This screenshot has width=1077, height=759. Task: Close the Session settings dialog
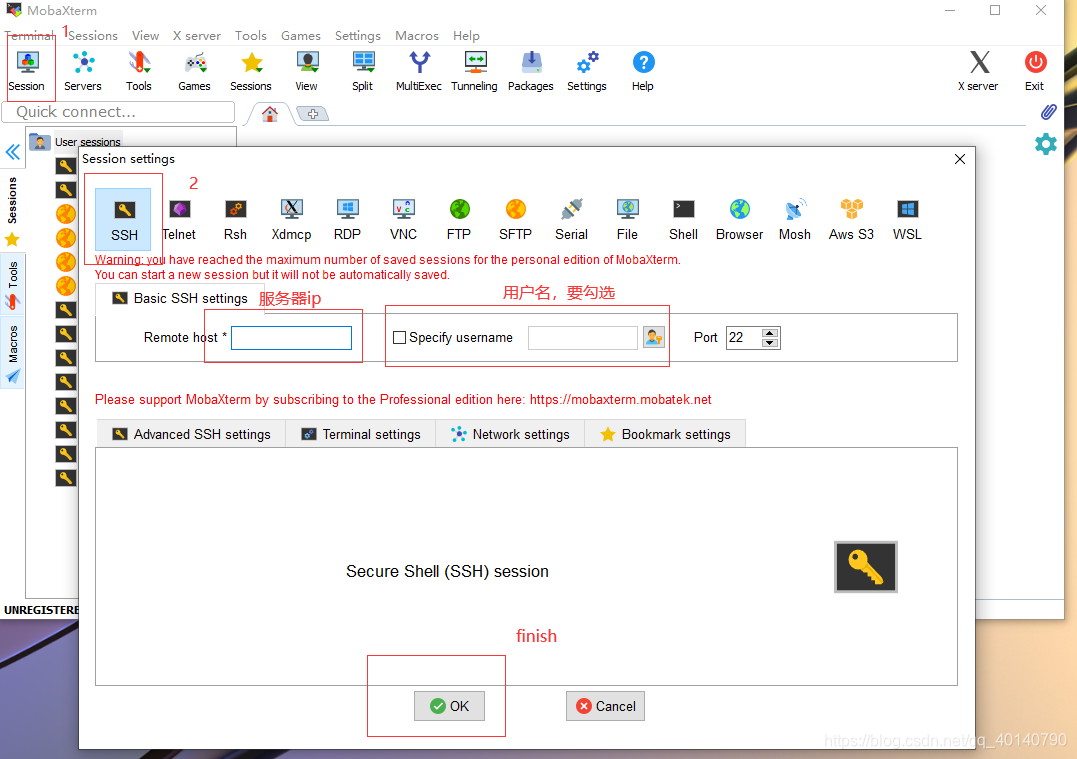click(x=960, y=159)
